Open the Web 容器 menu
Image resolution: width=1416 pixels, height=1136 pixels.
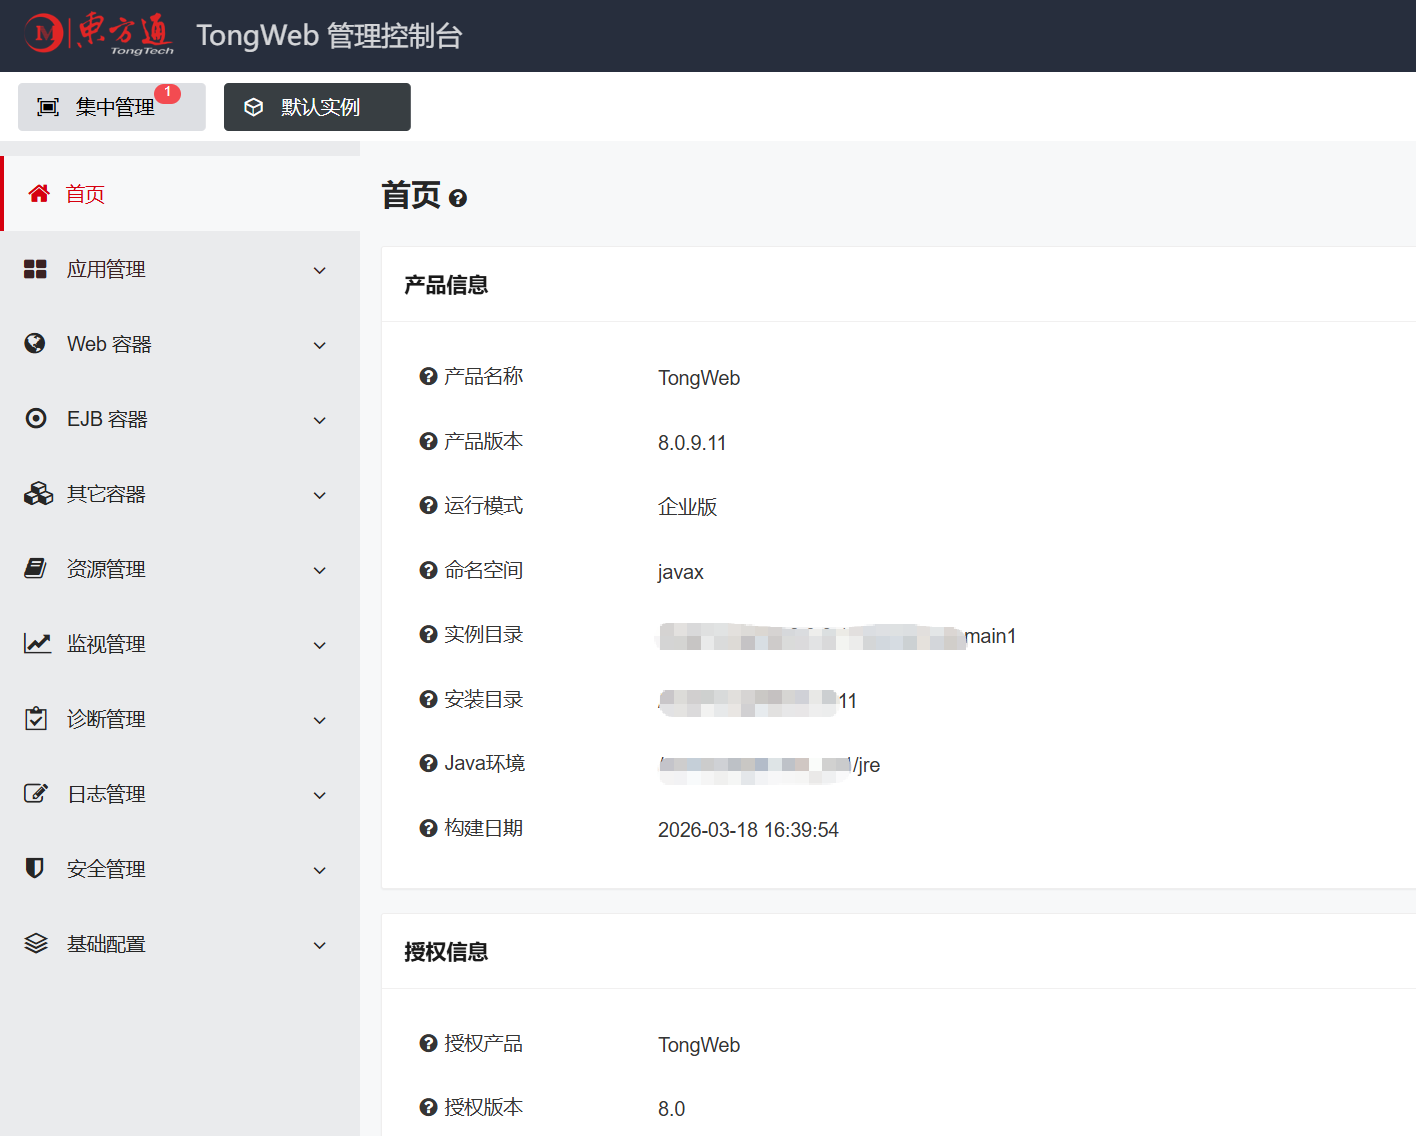tap(180, 344)
